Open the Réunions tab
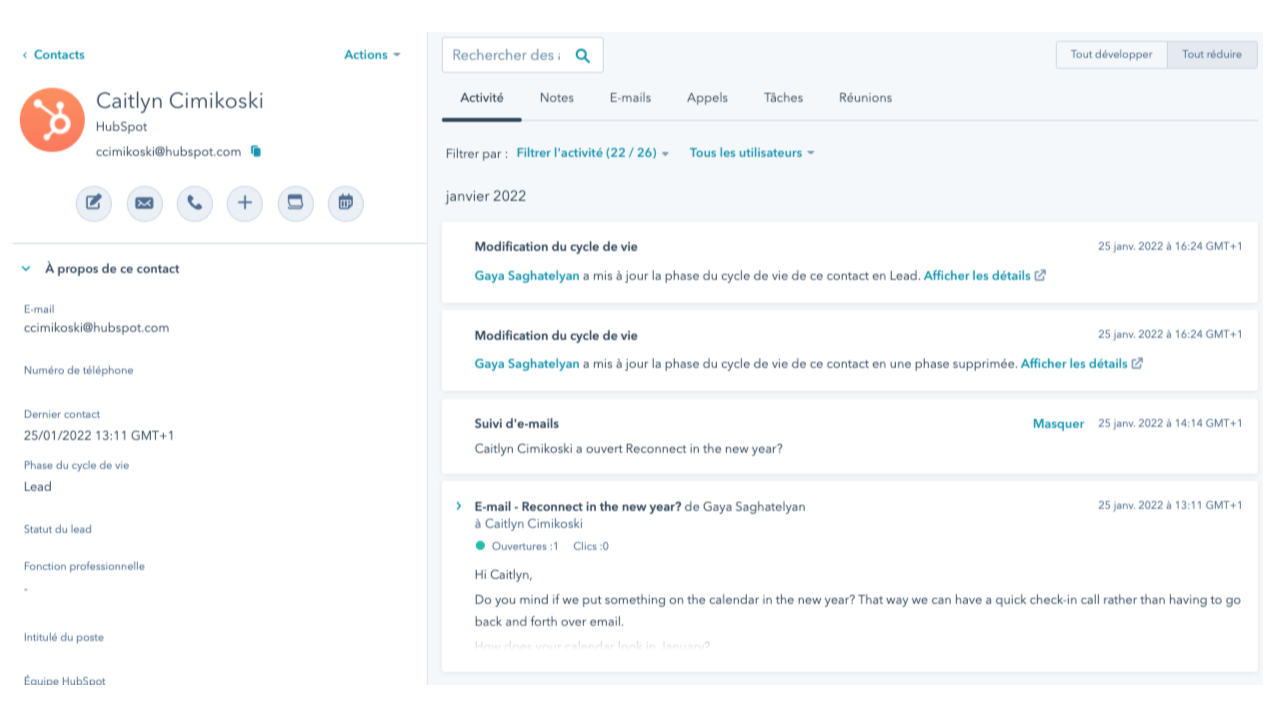1276x718 pixels. pos(864,97)
